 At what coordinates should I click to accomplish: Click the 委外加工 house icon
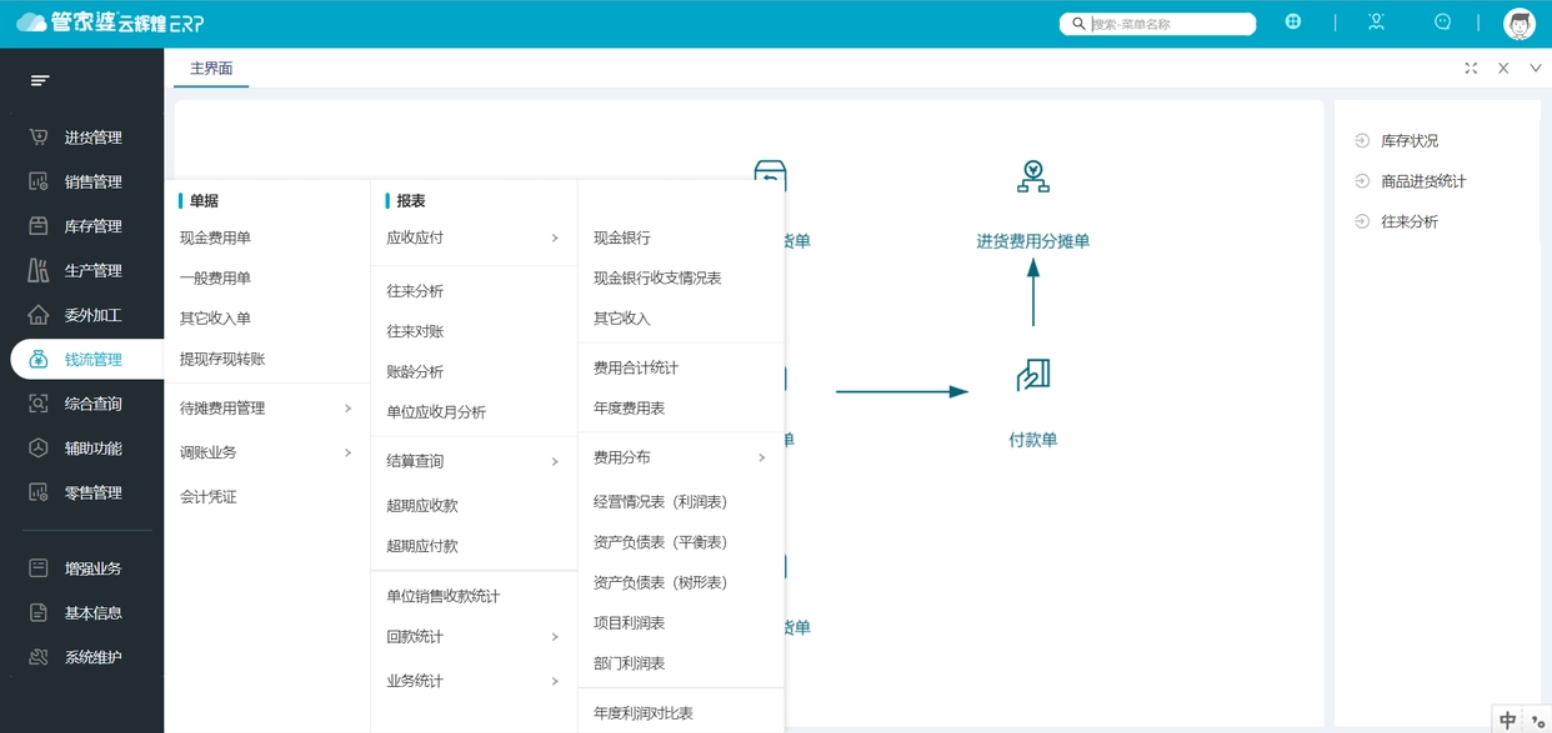(38, 315)
